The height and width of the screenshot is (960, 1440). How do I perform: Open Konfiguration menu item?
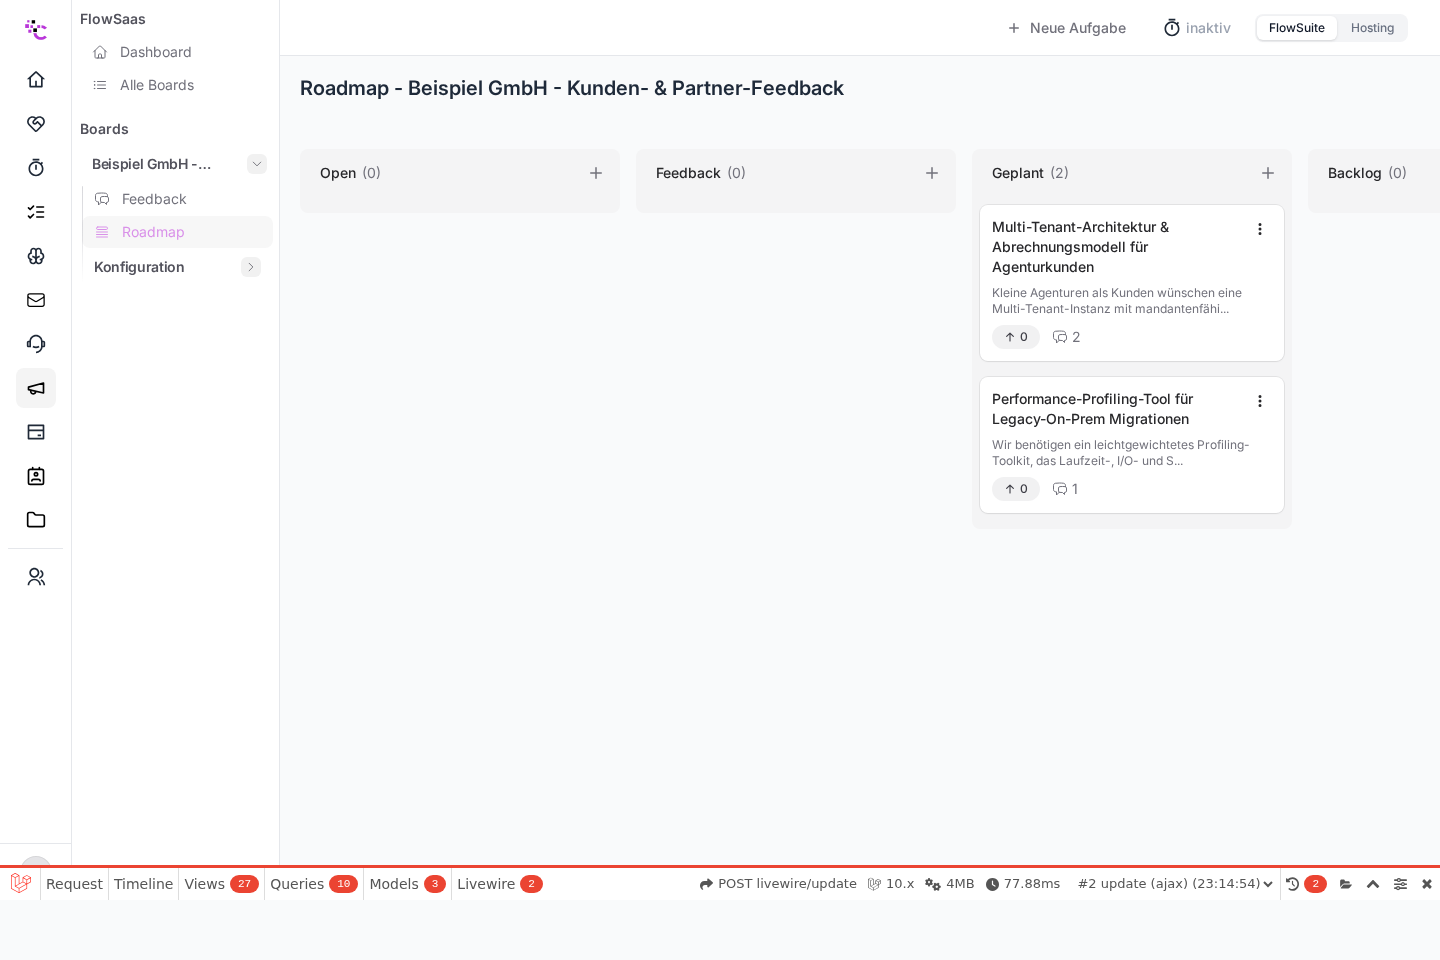click(x=139, y=267)
